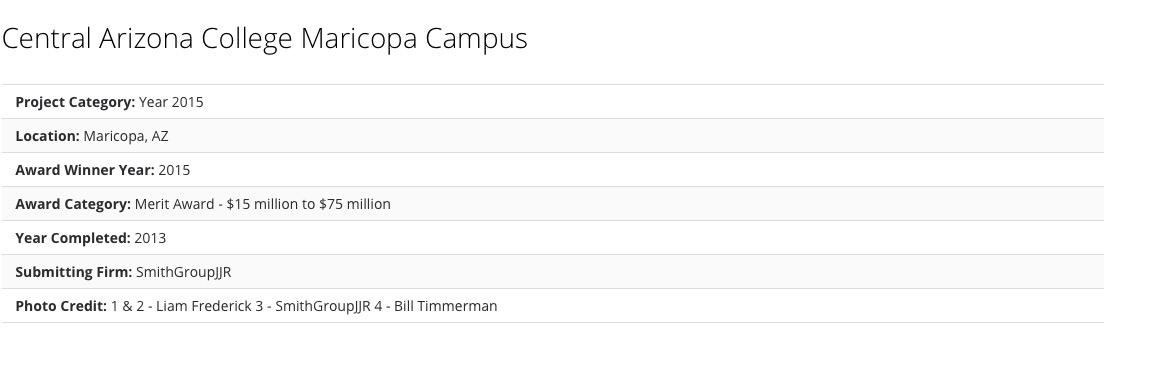Click SmithGroupJJR in the Submitting Firm row
Screen dimensions: 1170x377
[184, 272]
